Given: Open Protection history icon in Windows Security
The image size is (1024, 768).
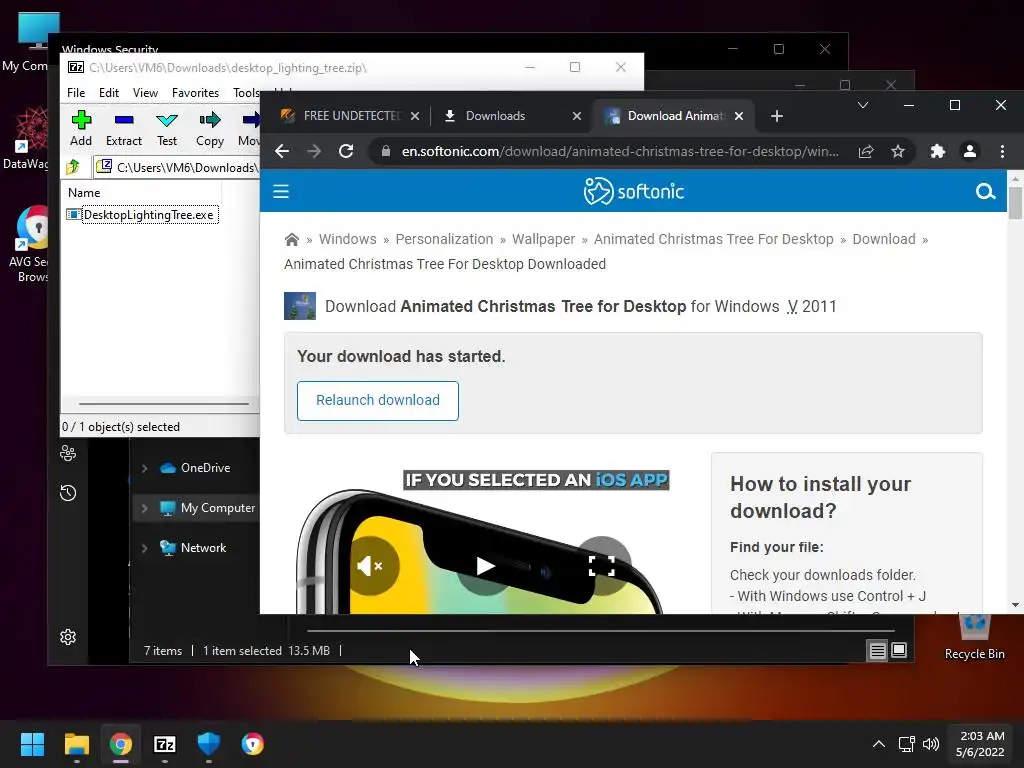Looking at the screenshot, I should pos(68,493).
